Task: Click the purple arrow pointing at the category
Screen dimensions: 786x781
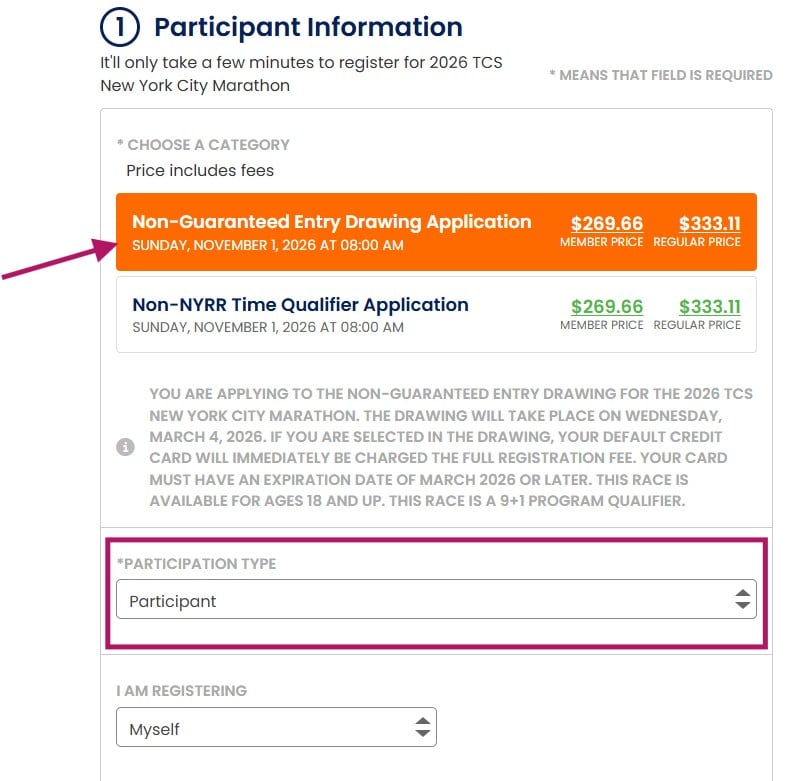Action: [60, 260]
